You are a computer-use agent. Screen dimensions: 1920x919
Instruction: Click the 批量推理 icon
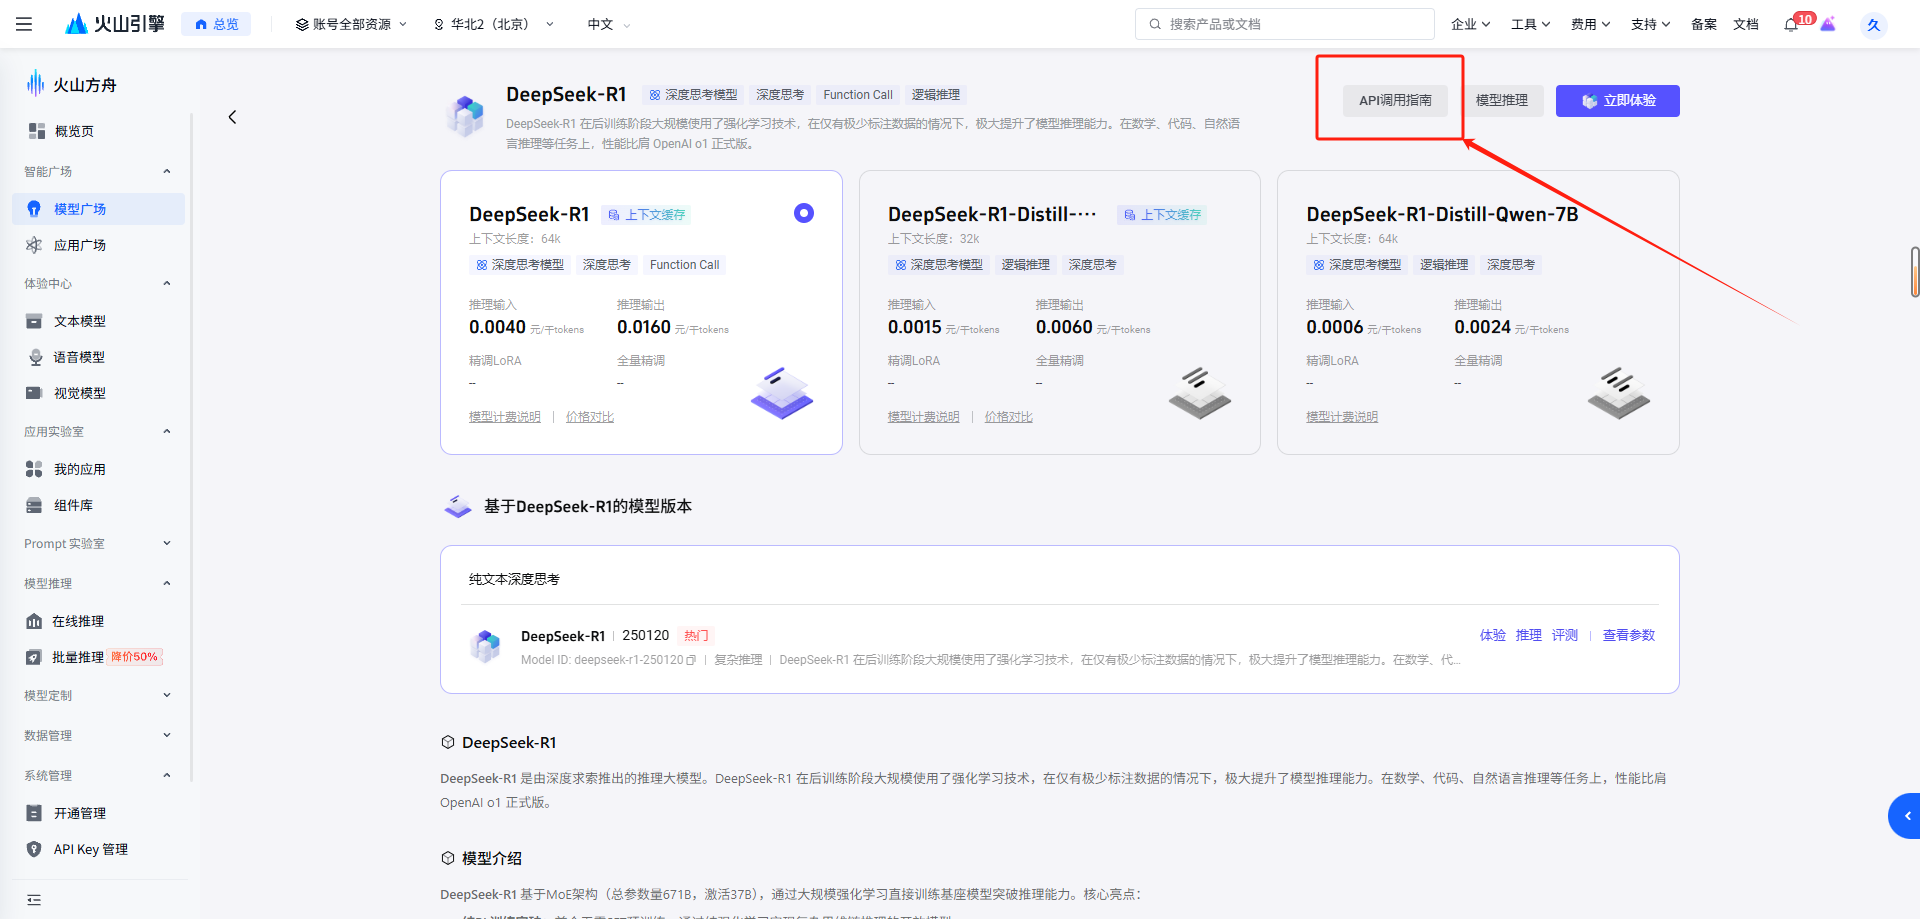(34, 657)
